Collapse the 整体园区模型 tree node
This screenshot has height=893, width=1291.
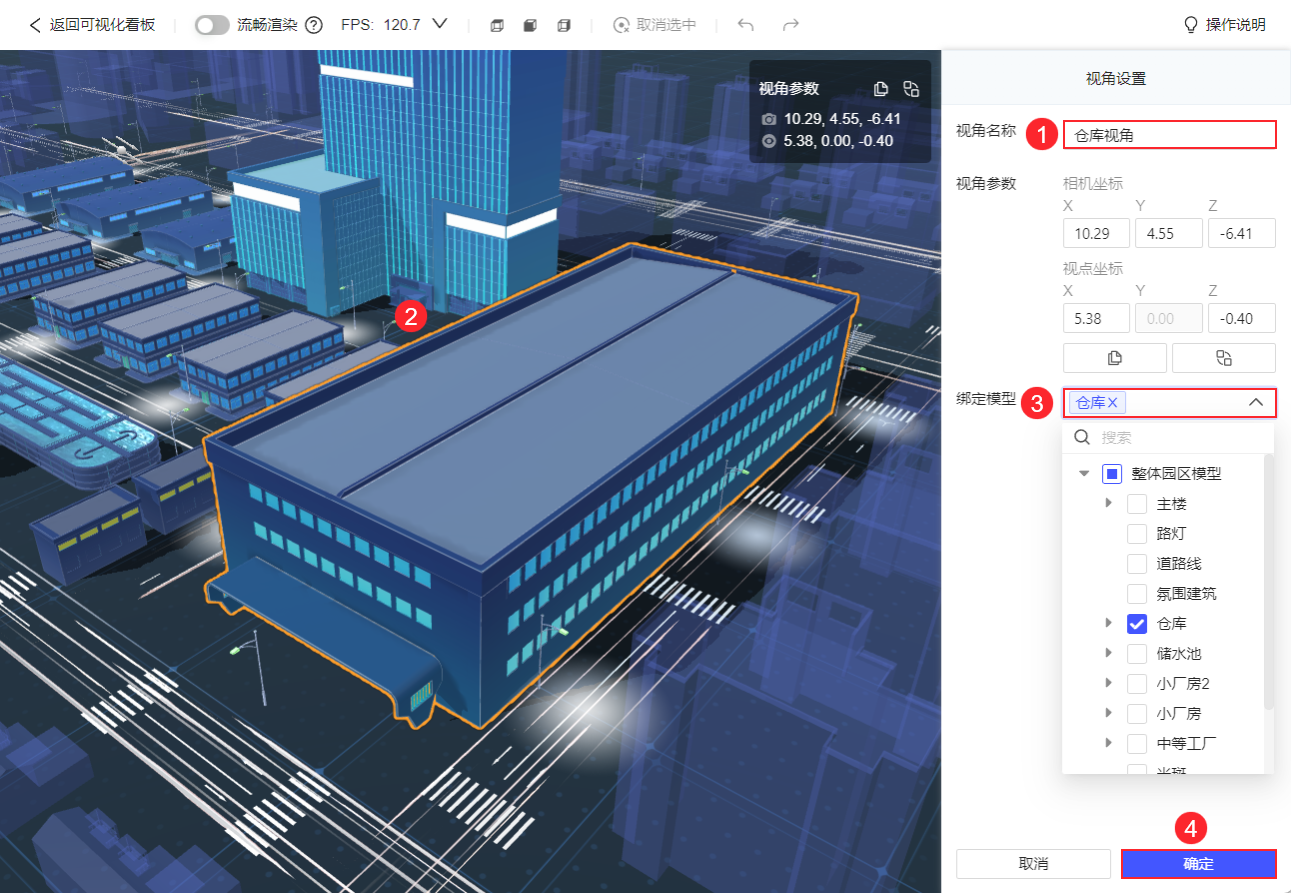(1084, 474)
